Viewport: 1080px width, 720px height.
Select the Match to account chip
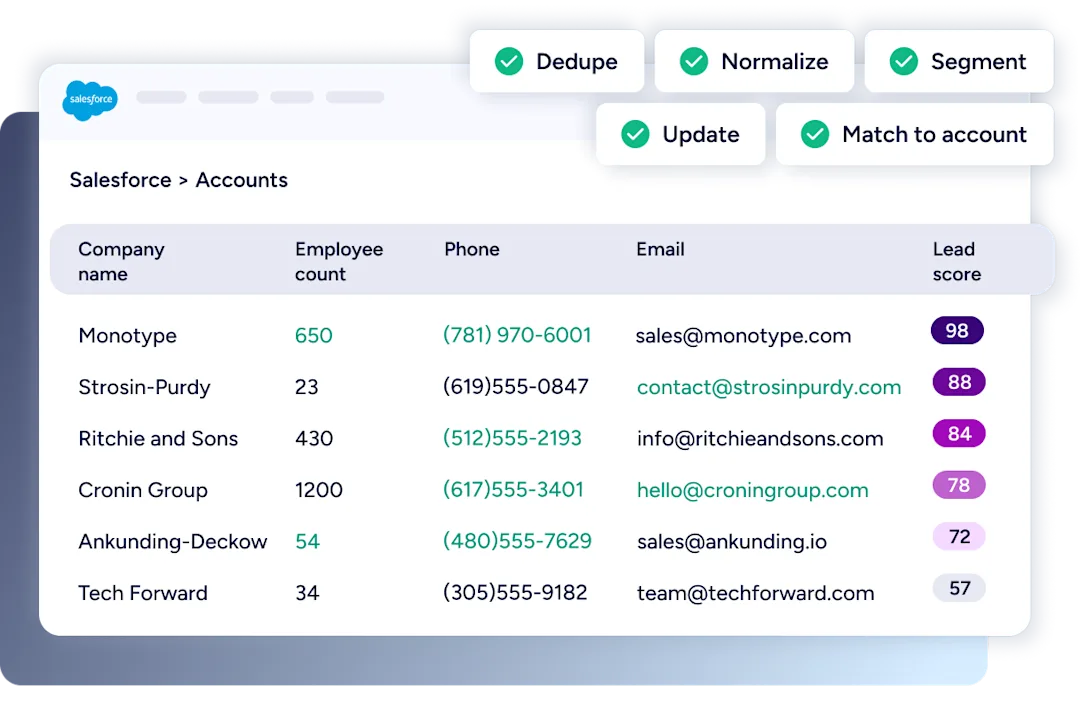[x=915, y=134]
